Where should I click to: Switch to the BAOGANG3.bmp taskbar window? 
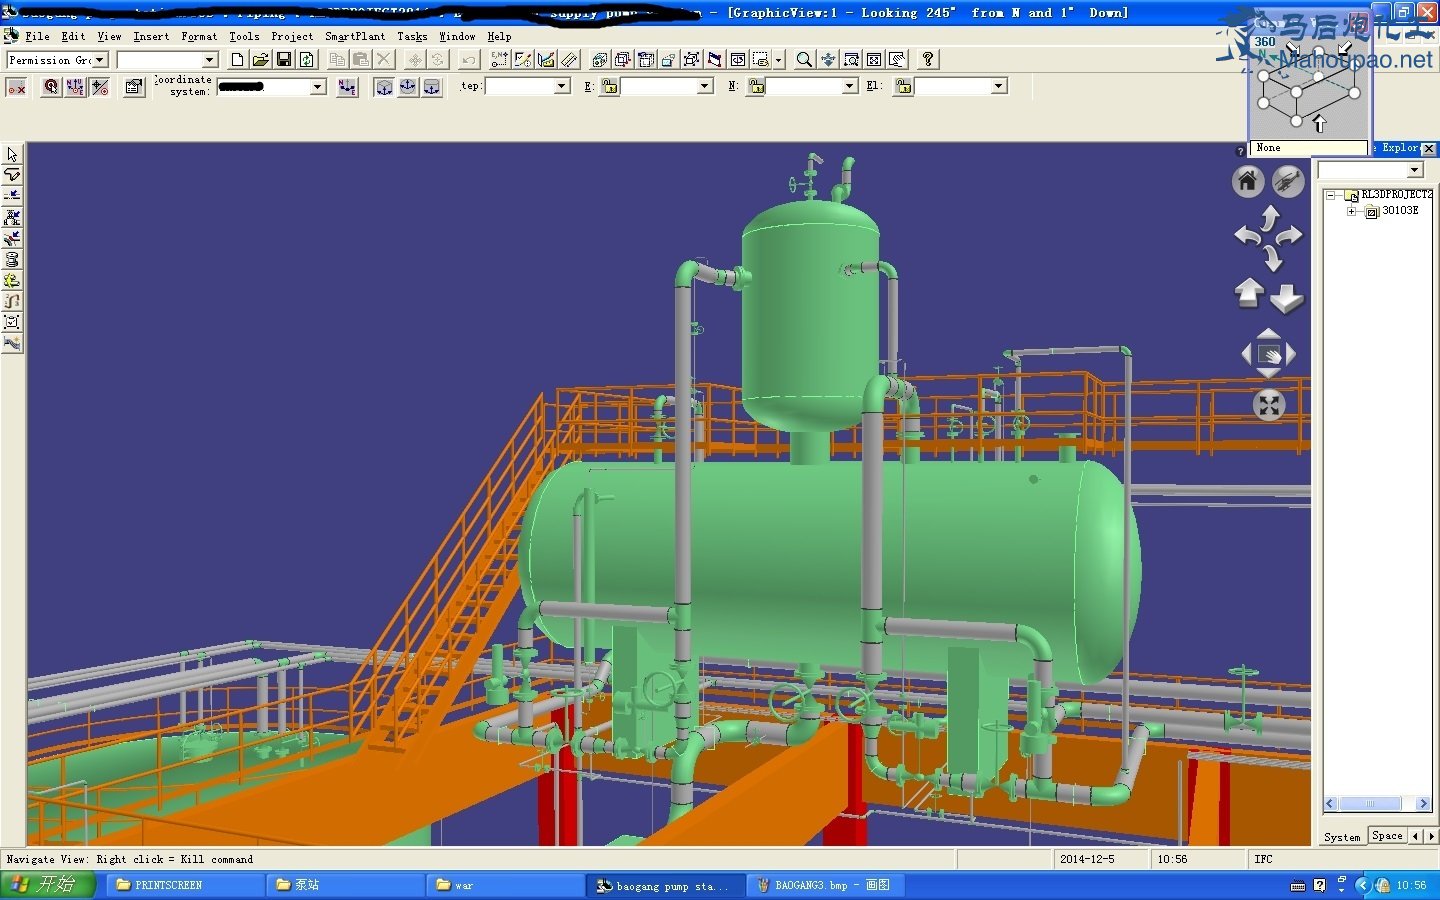(825, 885)
